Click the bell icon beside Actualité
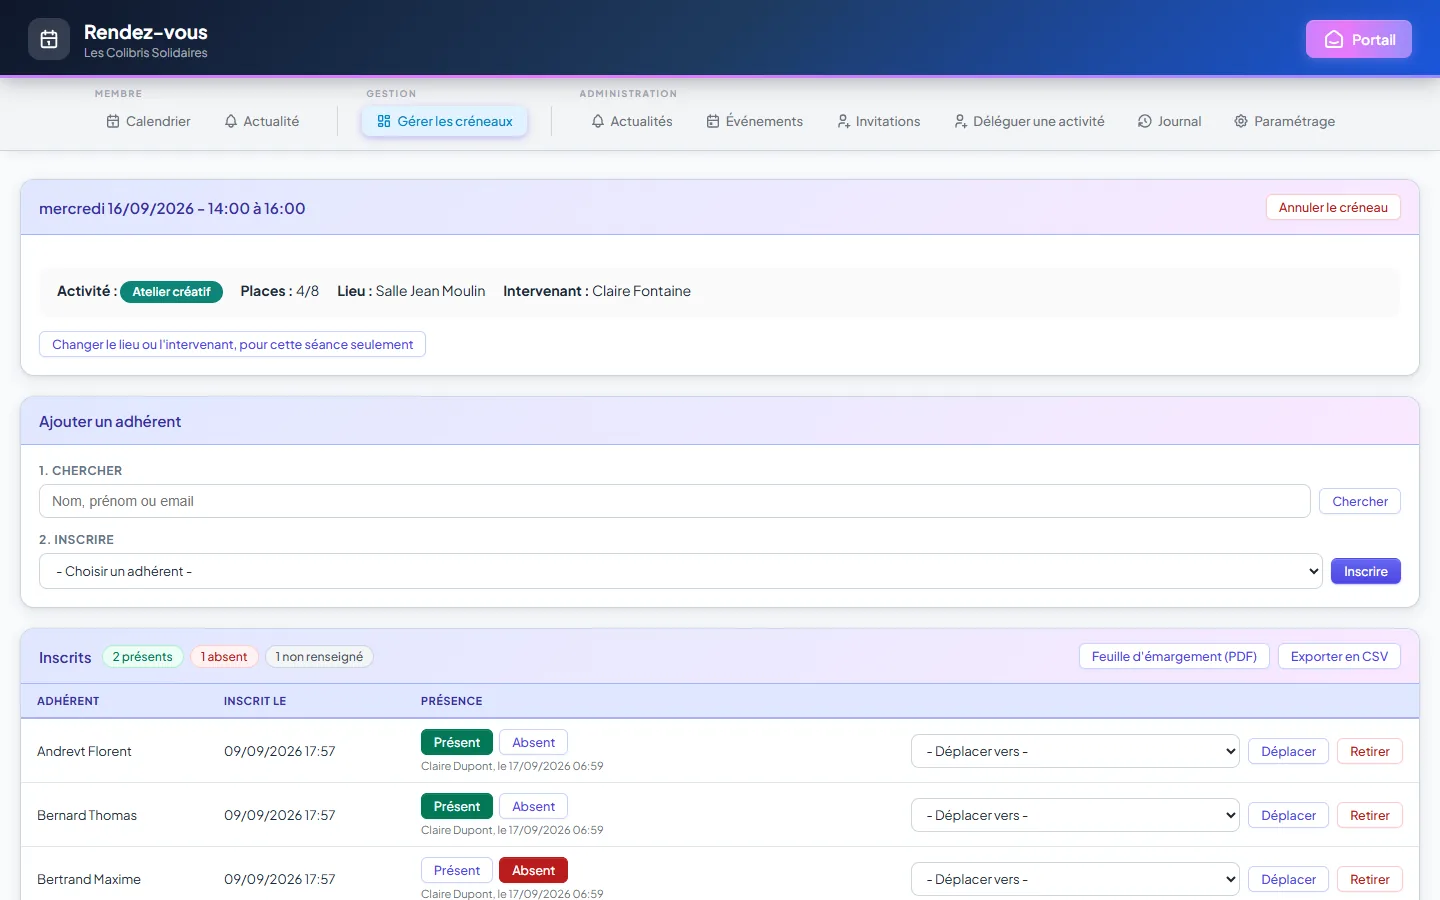Screen dimensions: 1440x900 coord(231,121)
